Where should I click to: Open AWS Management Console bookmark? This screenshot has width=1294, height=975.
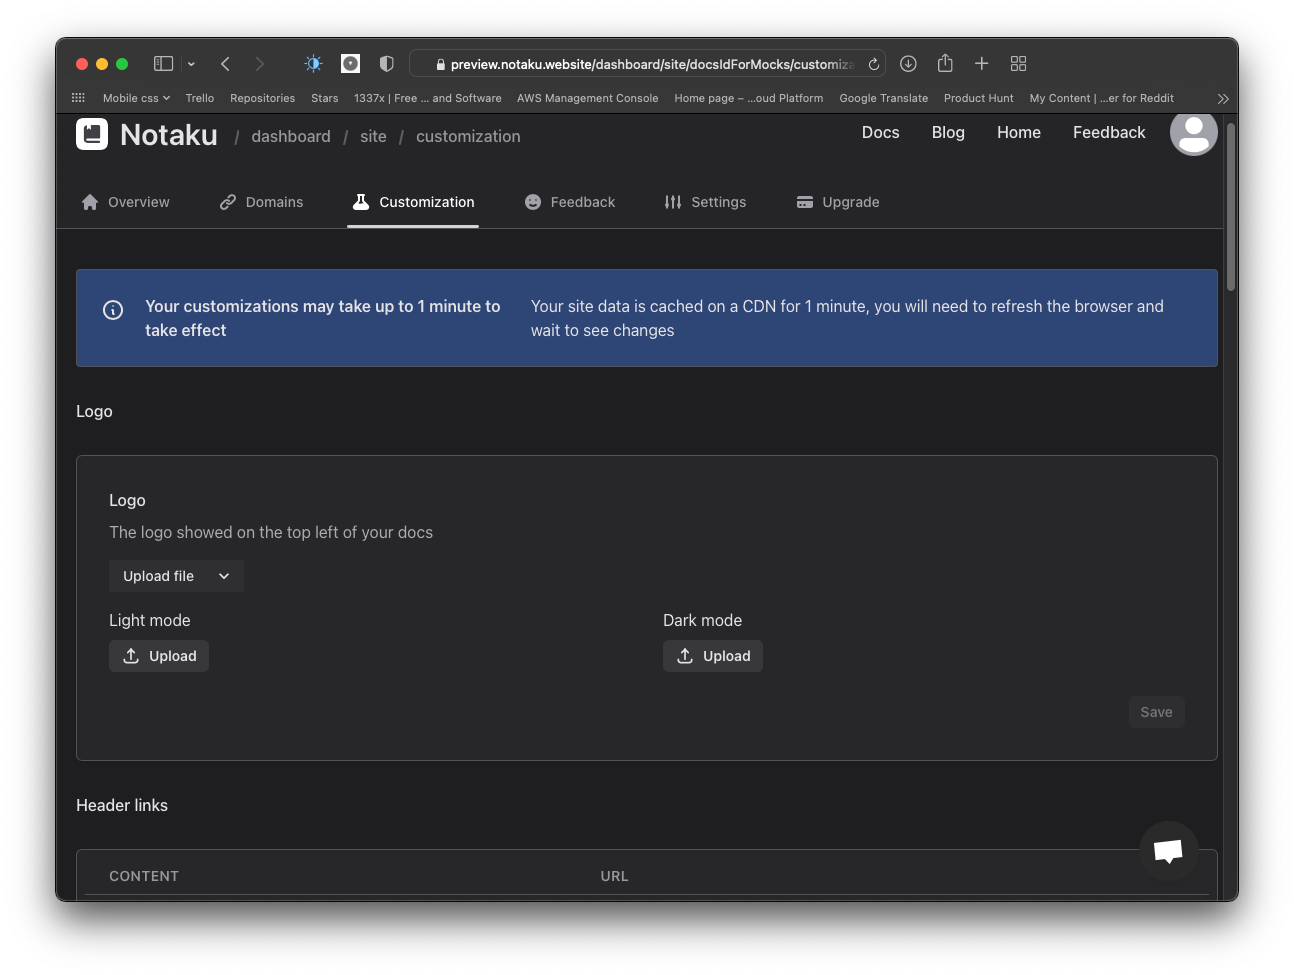tap(587, 98)
